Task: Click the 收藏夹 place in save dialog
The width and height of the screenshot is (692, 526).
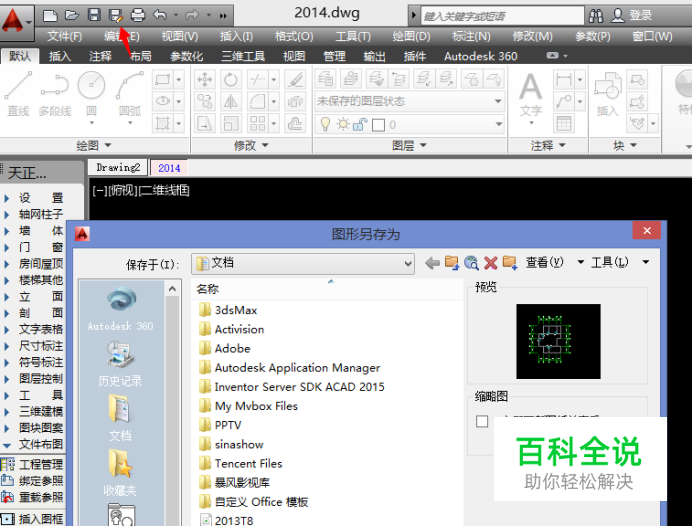Action: 120,473
